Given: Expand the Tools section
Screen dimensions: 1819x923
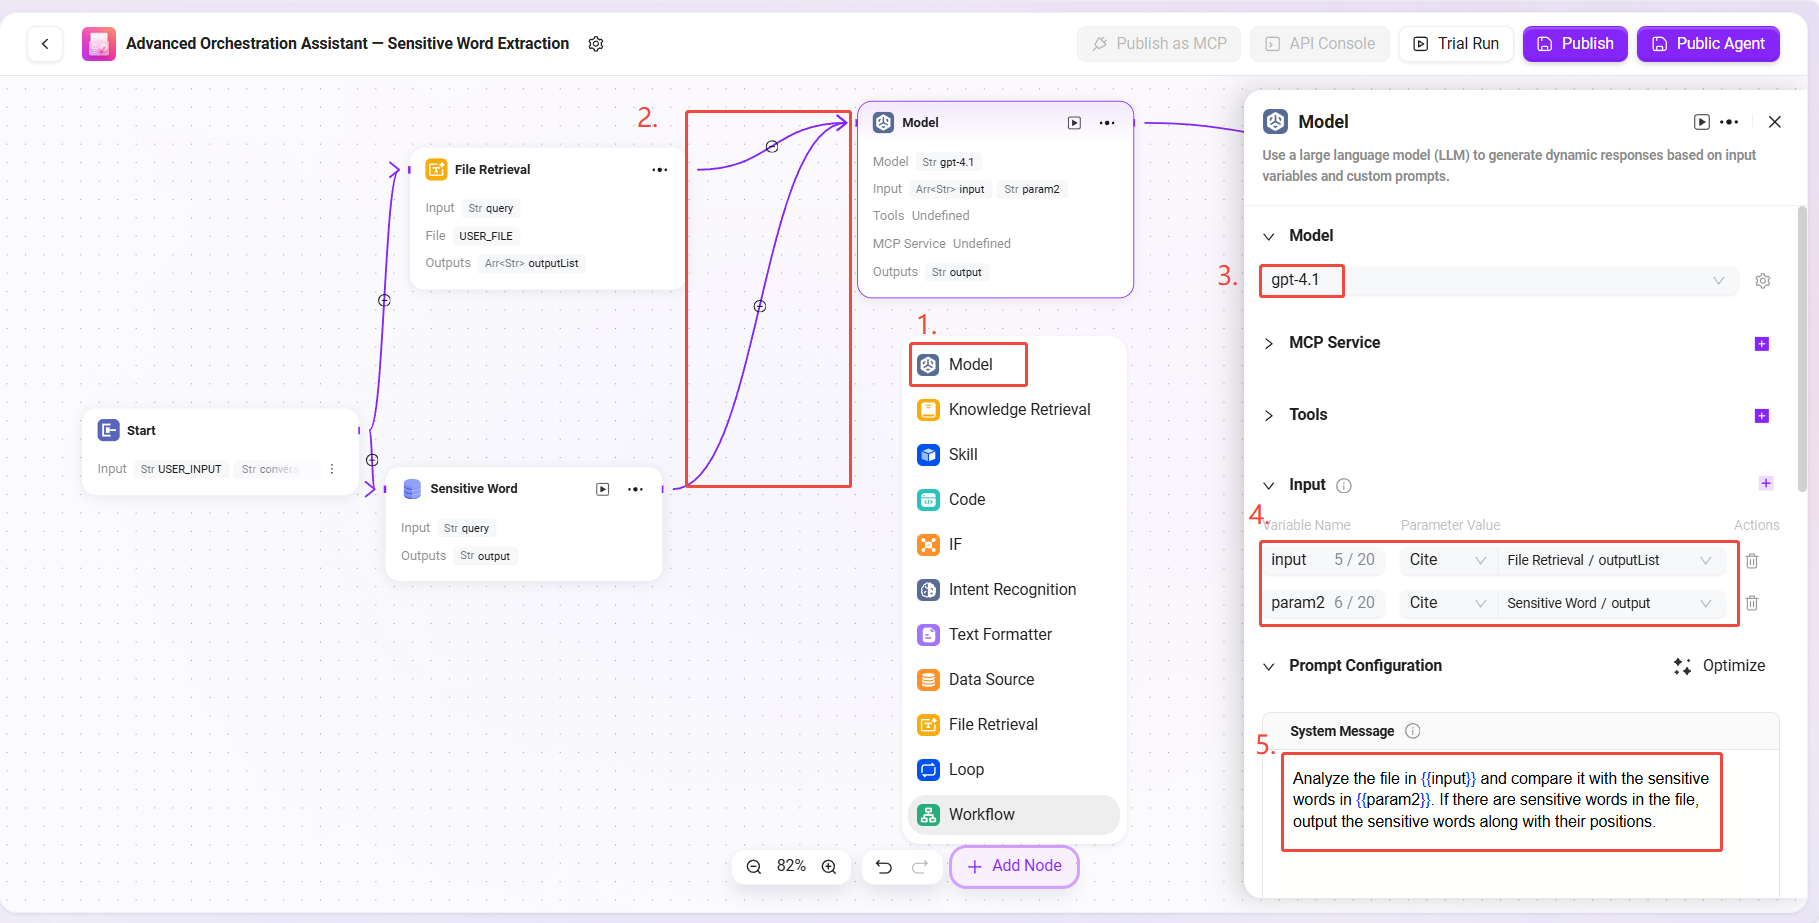Looking at the screenshot, I should pyautogui.click(x=1269, y=416).
